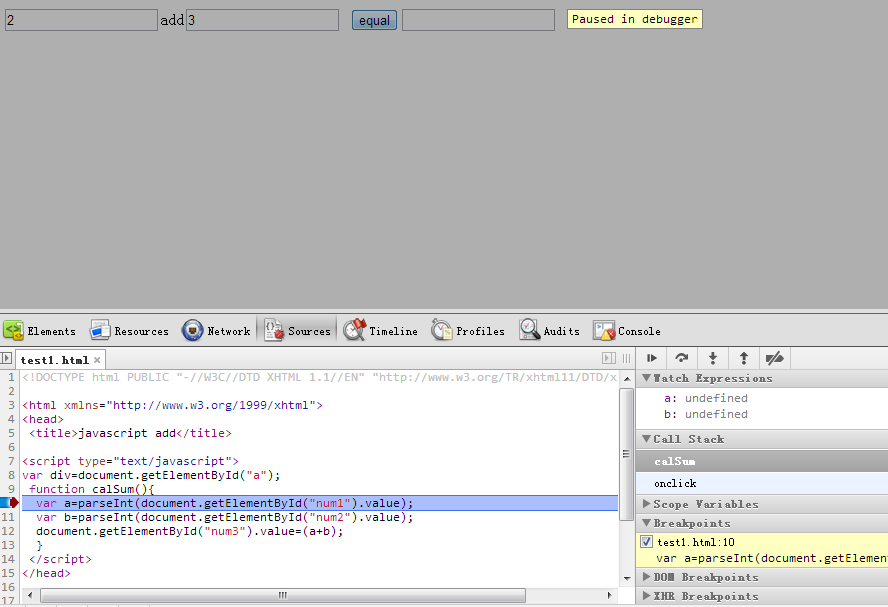This screenshot has width=888, height=607.
Task: Select the test1.html file tab
Action: (54, 360)
